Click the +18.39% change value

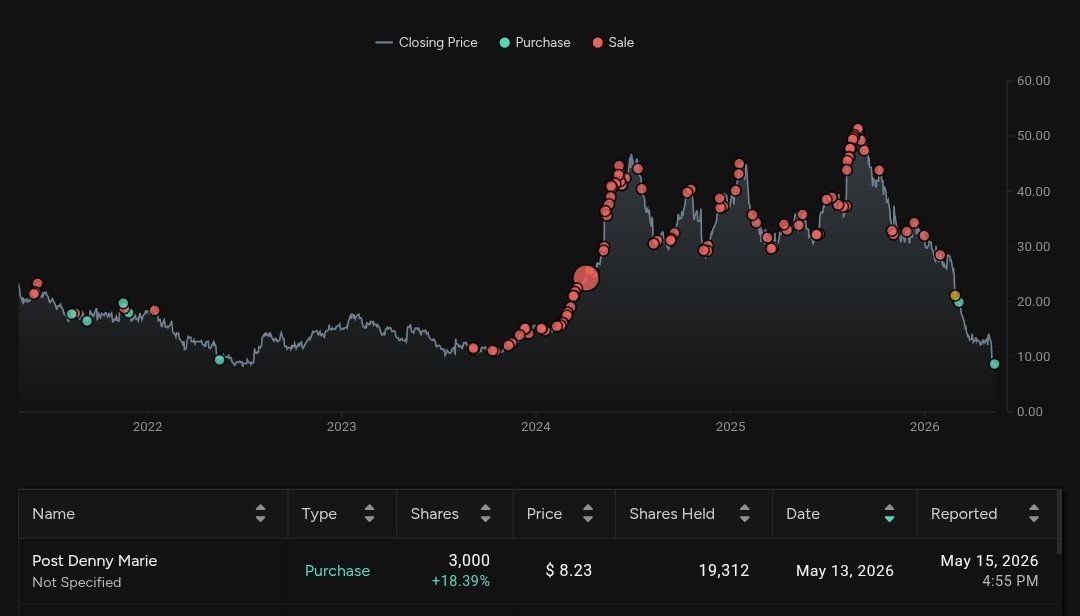(x=461, y=581)
